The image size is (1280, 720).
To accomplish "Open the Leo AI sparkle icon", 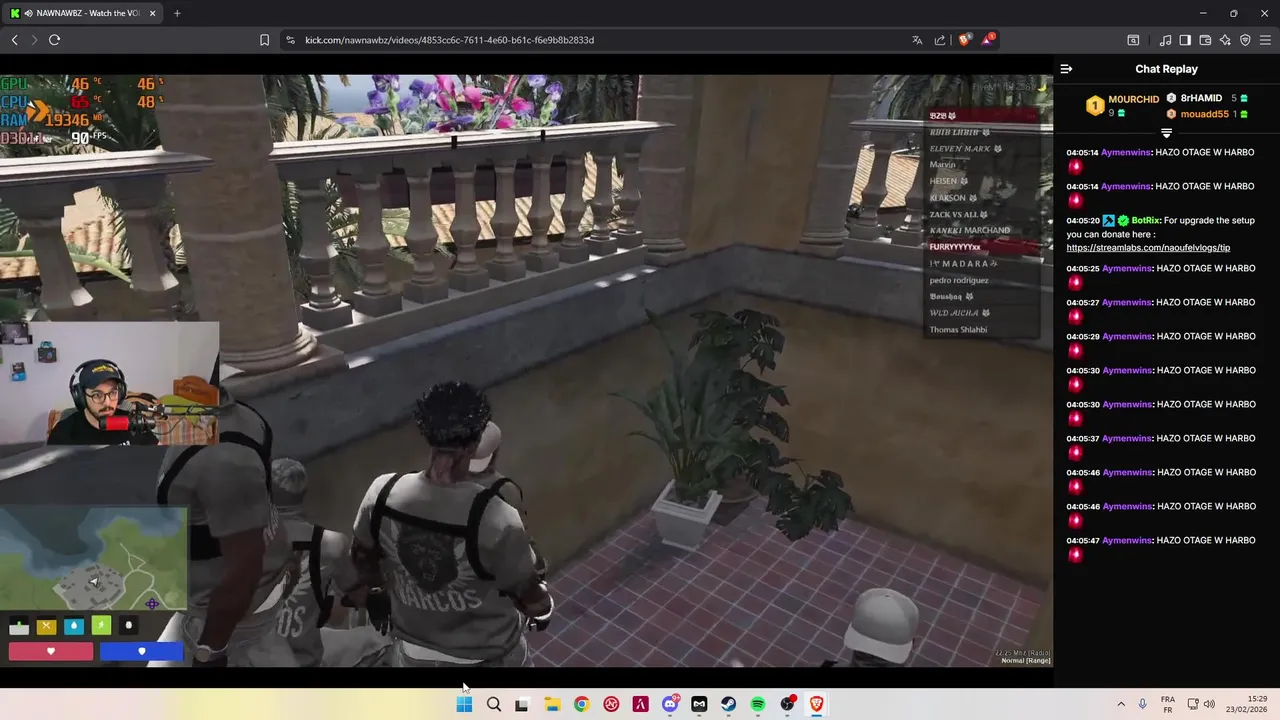I will point(1225,40).
